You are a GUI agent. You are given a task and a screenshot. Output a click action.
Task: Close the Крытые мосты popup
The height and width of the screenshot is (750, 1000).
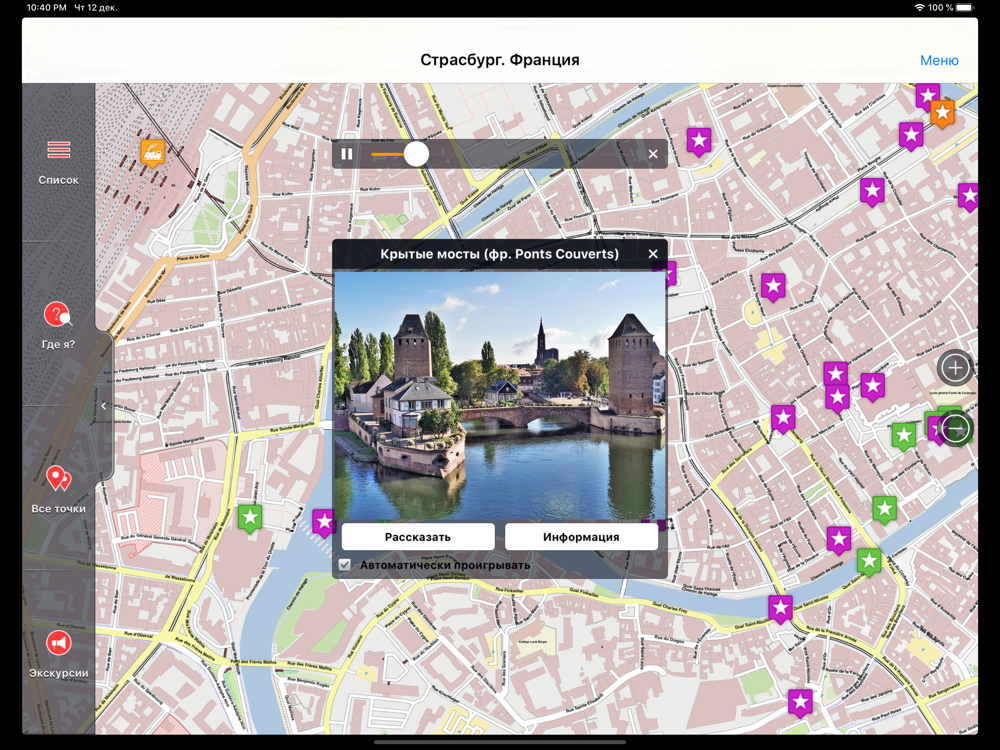(x=653, y=254)
